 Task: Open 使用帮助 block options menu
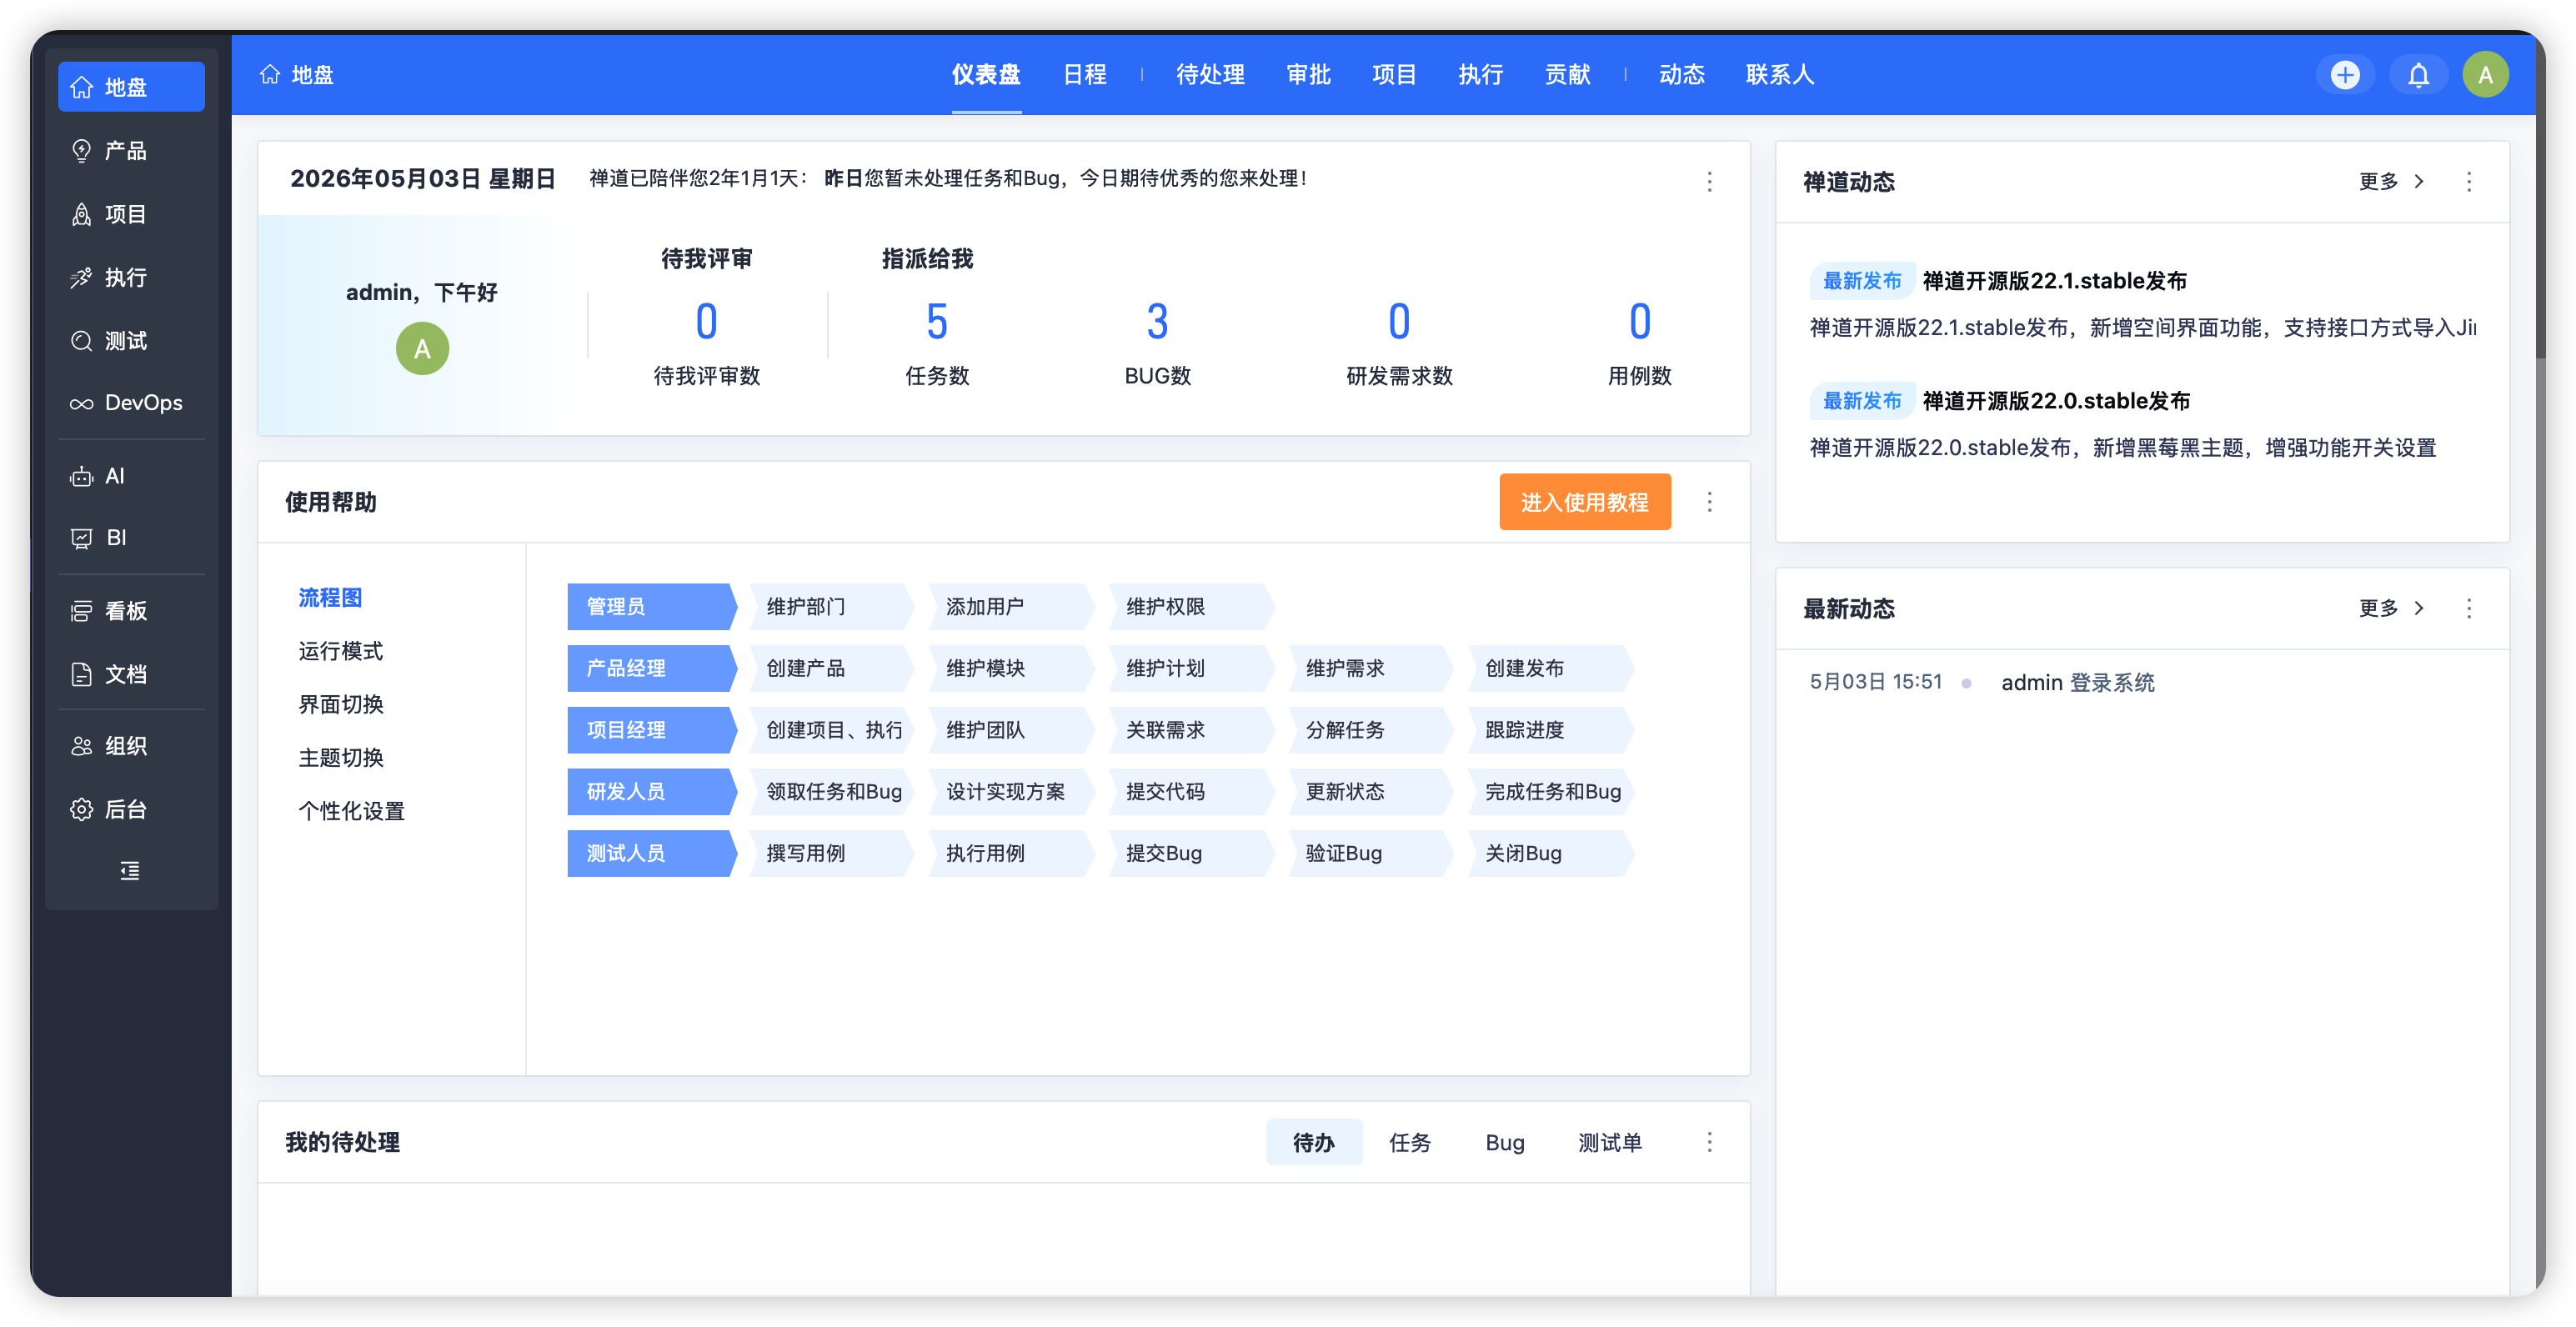click(1709, 501)
